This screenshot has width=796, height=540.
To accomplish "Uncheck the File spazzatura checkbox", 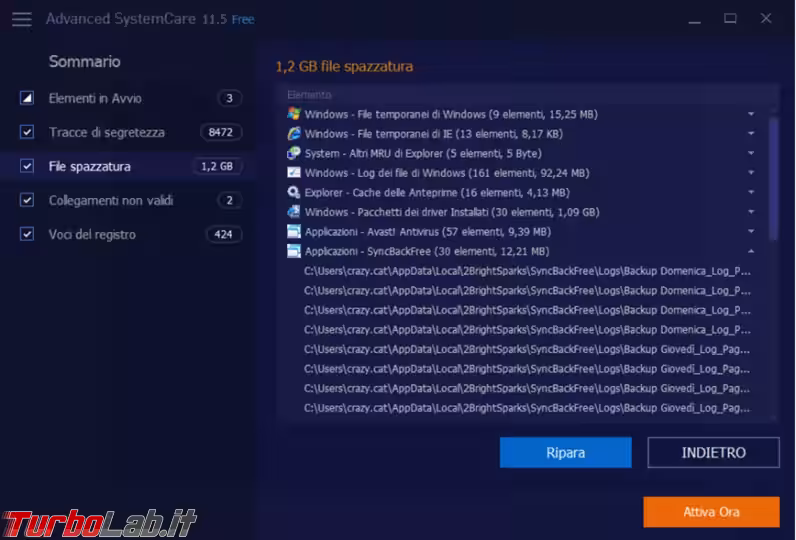I will click(x=27, y=166).
